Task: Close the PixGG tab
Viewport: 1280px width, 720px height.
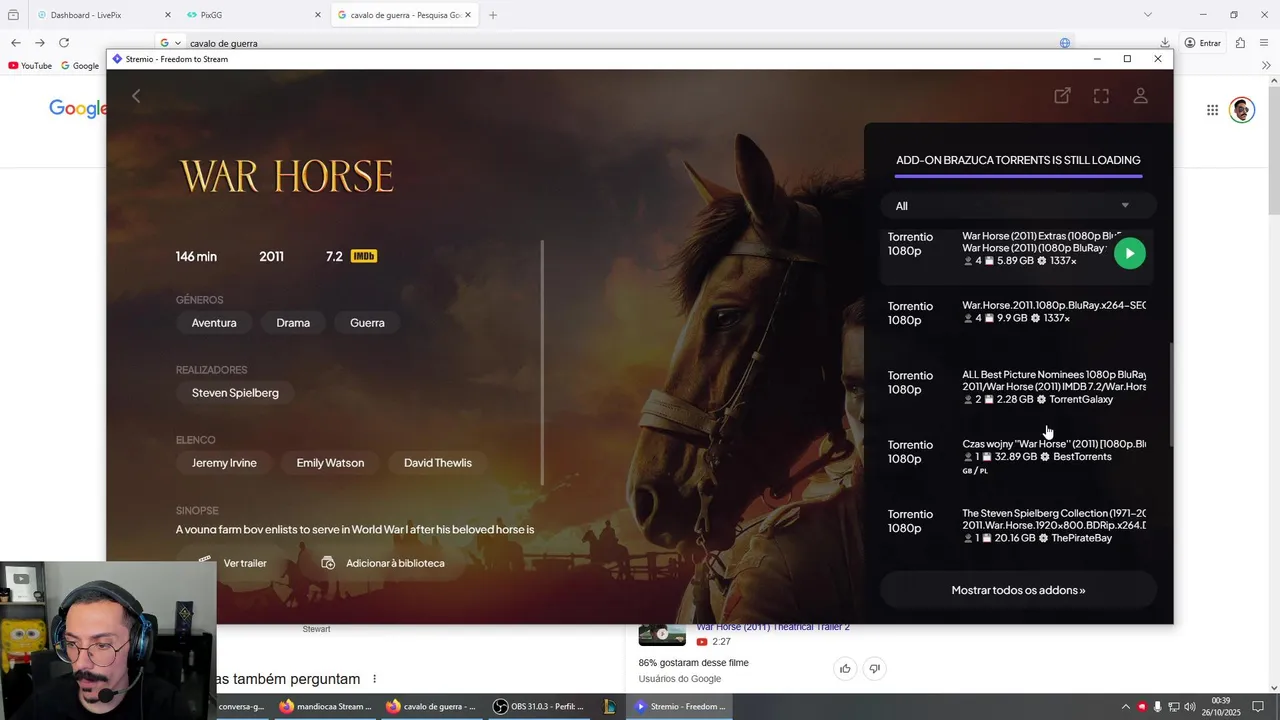Action: pyautogui.click(x=318, y=15)
